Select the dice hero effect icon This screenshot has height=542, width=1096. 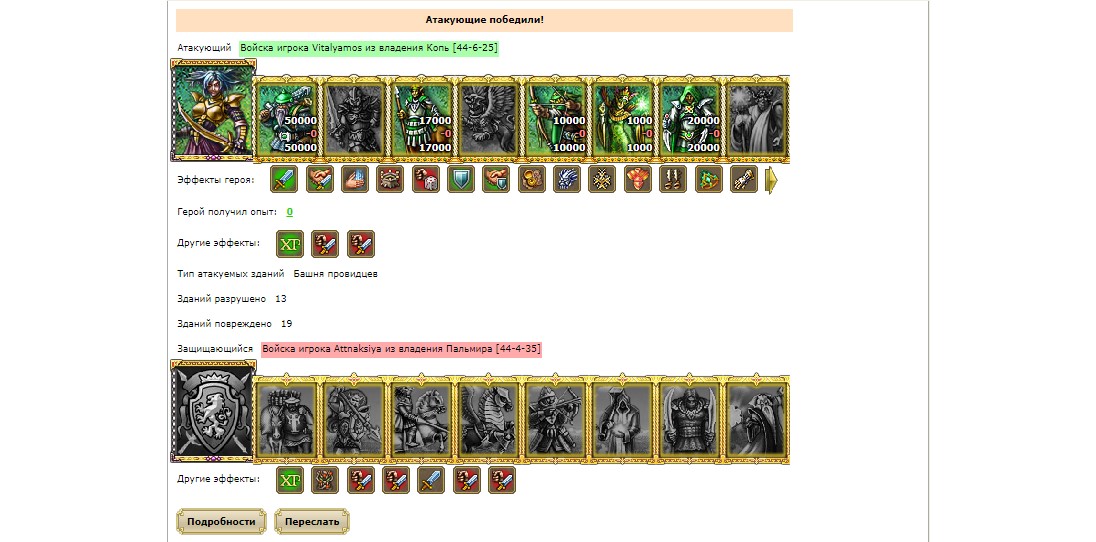pos(426,179)
